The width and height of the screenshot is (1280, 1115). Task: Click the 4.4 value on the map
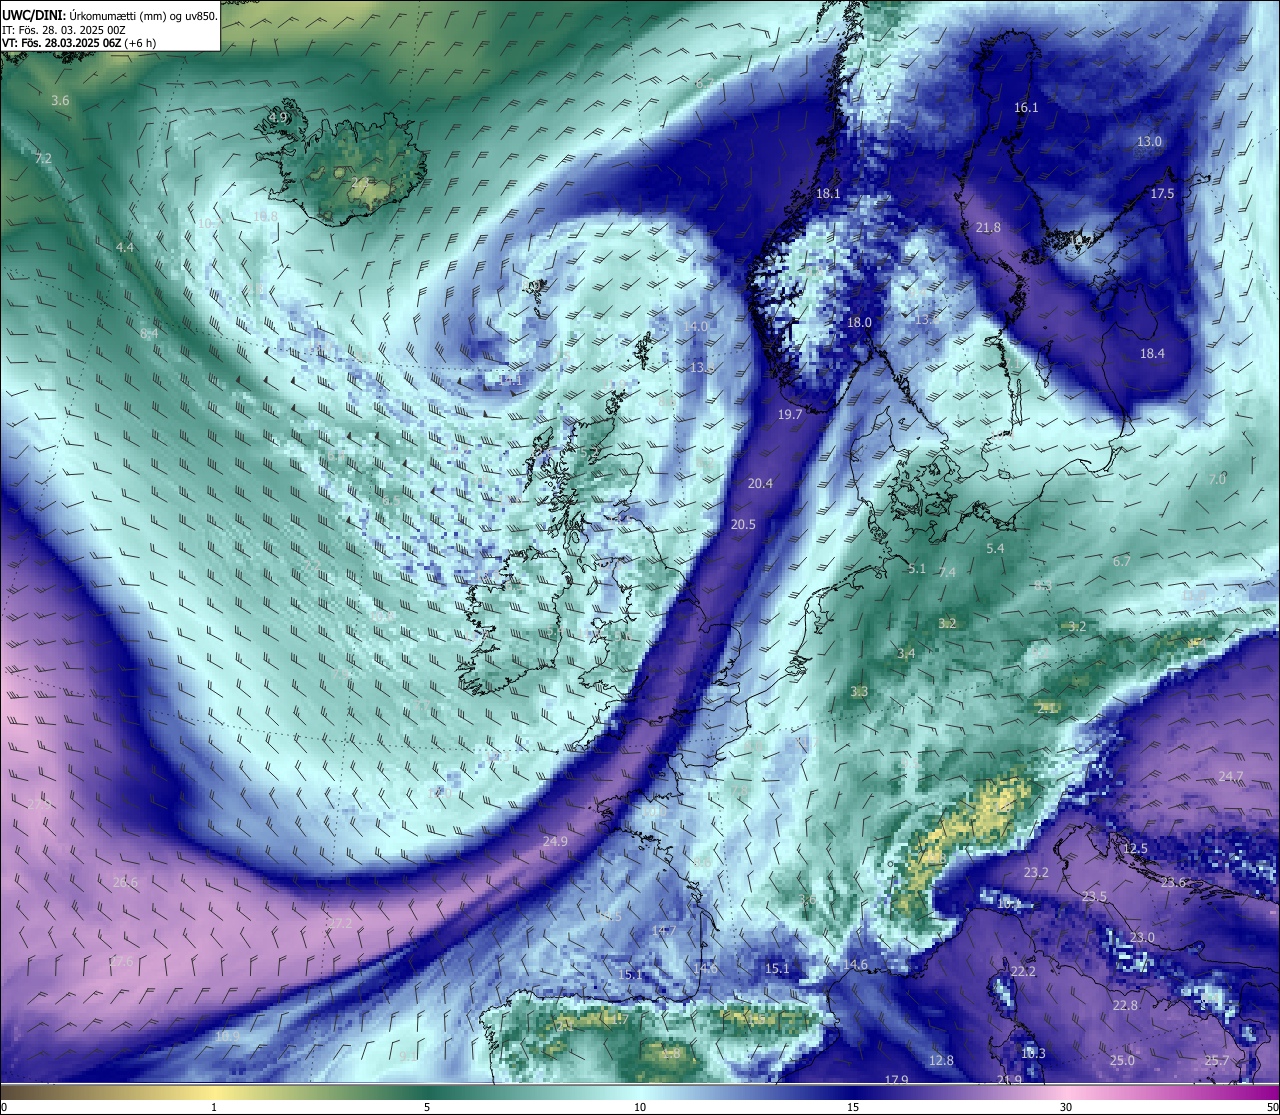124,246
